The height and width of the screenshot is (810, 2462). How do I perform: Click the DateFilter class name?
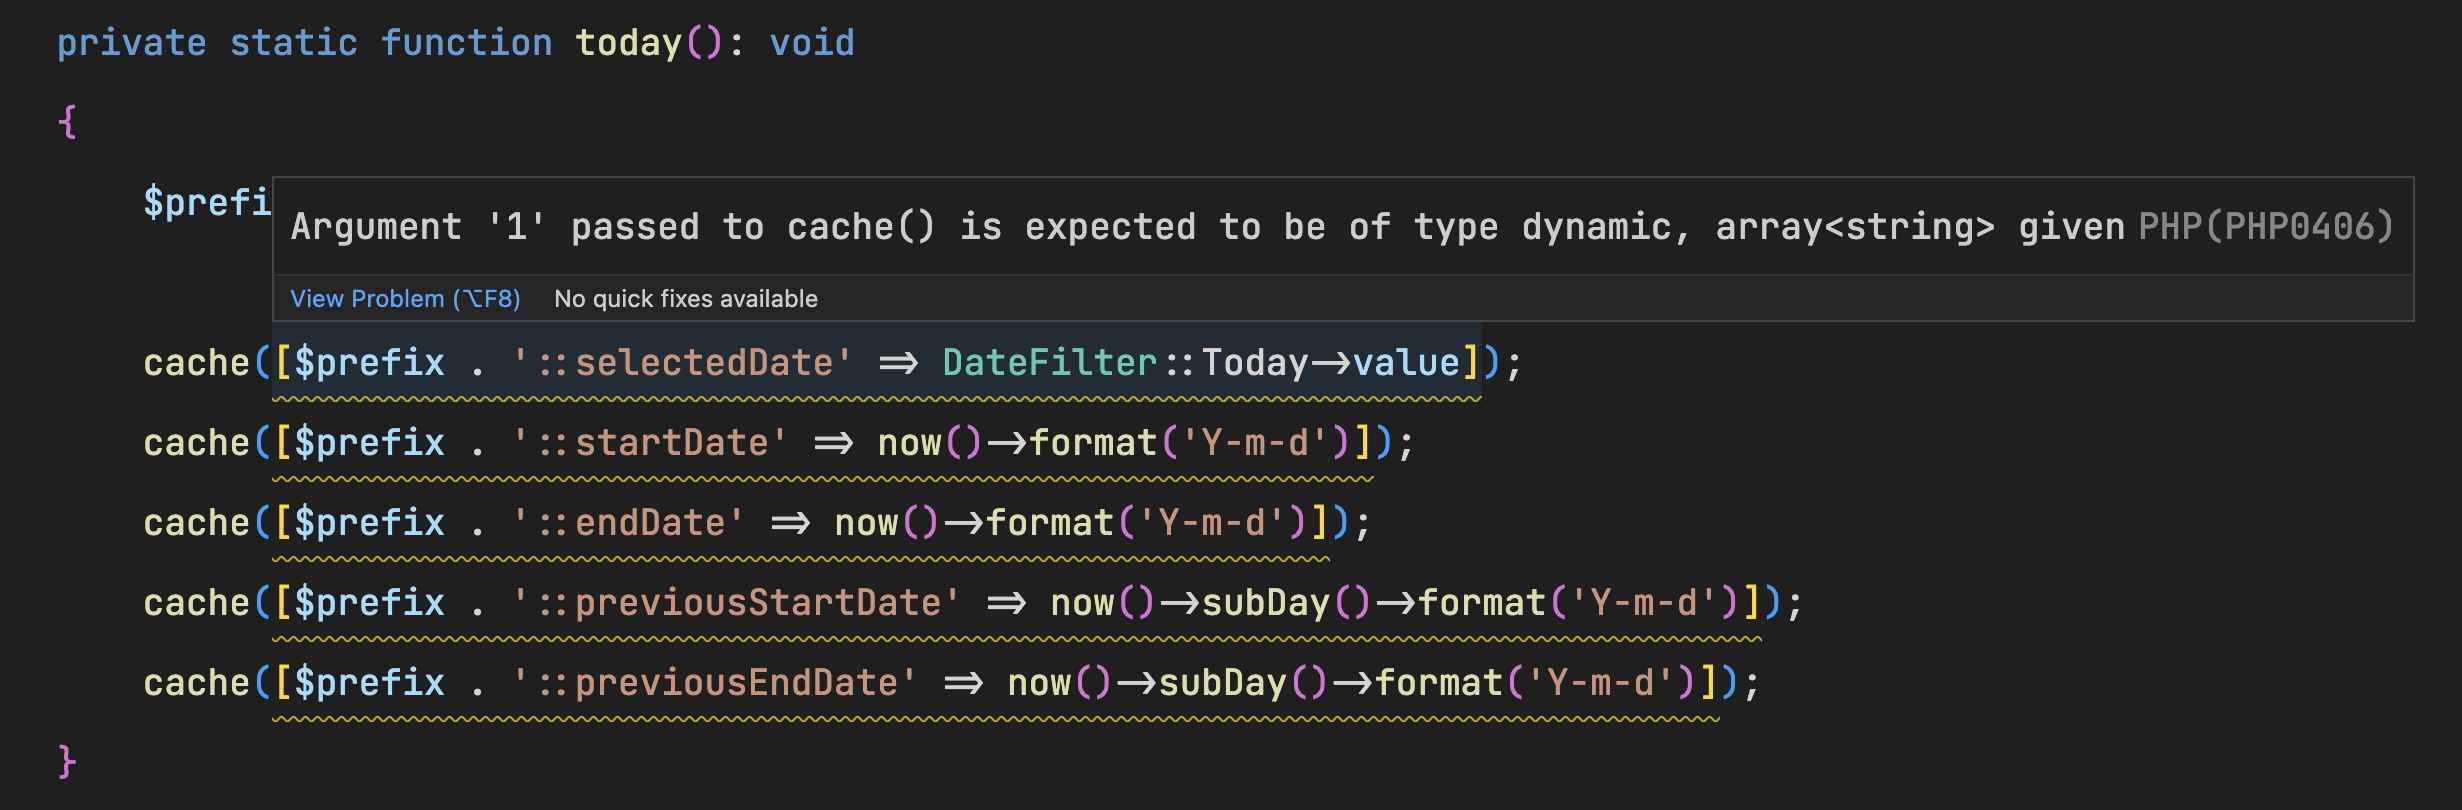(x=1049, y=363)
